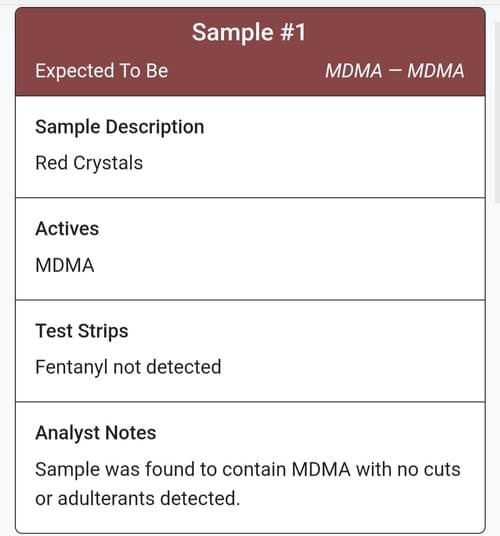Click the Sample #1 card title

tap(249, 32)
